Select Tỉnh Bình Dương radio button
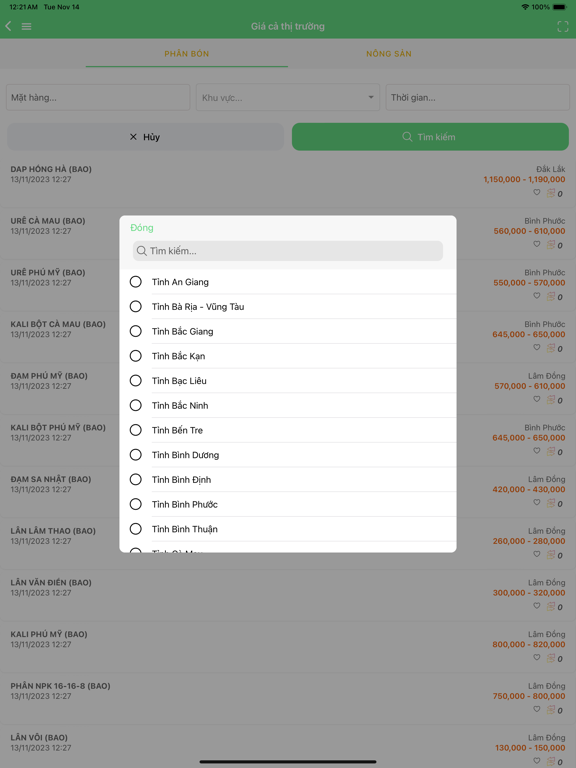The height and width of the screenshot is (768, 576). coord(136,455)
